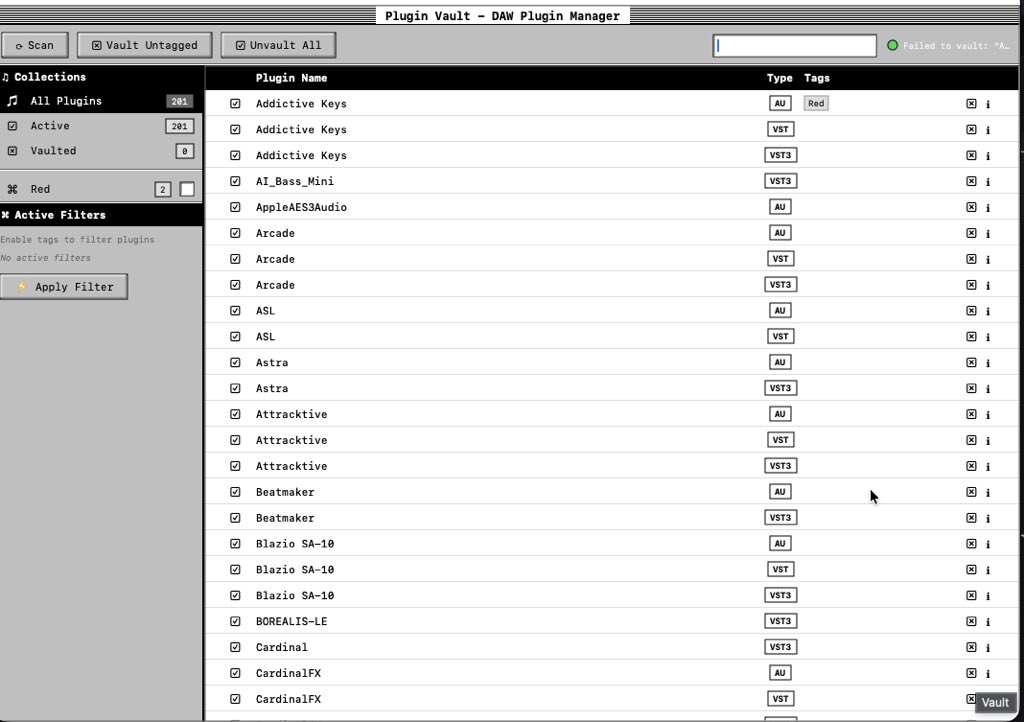Vault the Attracktive VST3 plugin
Screen dimensions: 1024x722
(971, 466)
